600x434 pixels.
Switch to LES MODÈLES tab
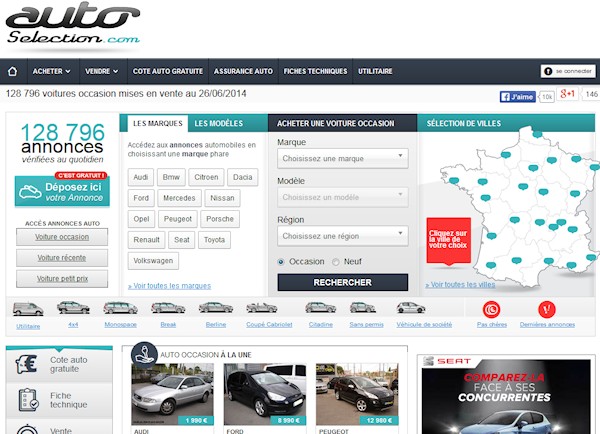pyautogui.click(x=218, y=123)
